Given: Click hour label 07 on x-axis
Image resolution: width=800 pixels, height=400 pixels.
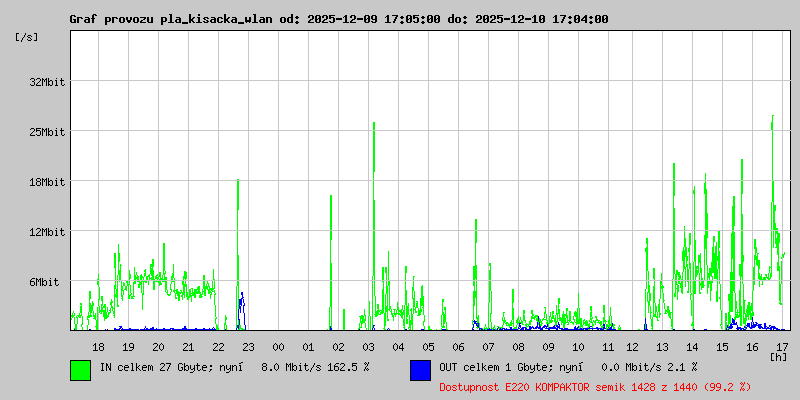Looking at the screenshot, I should (488, 347).
